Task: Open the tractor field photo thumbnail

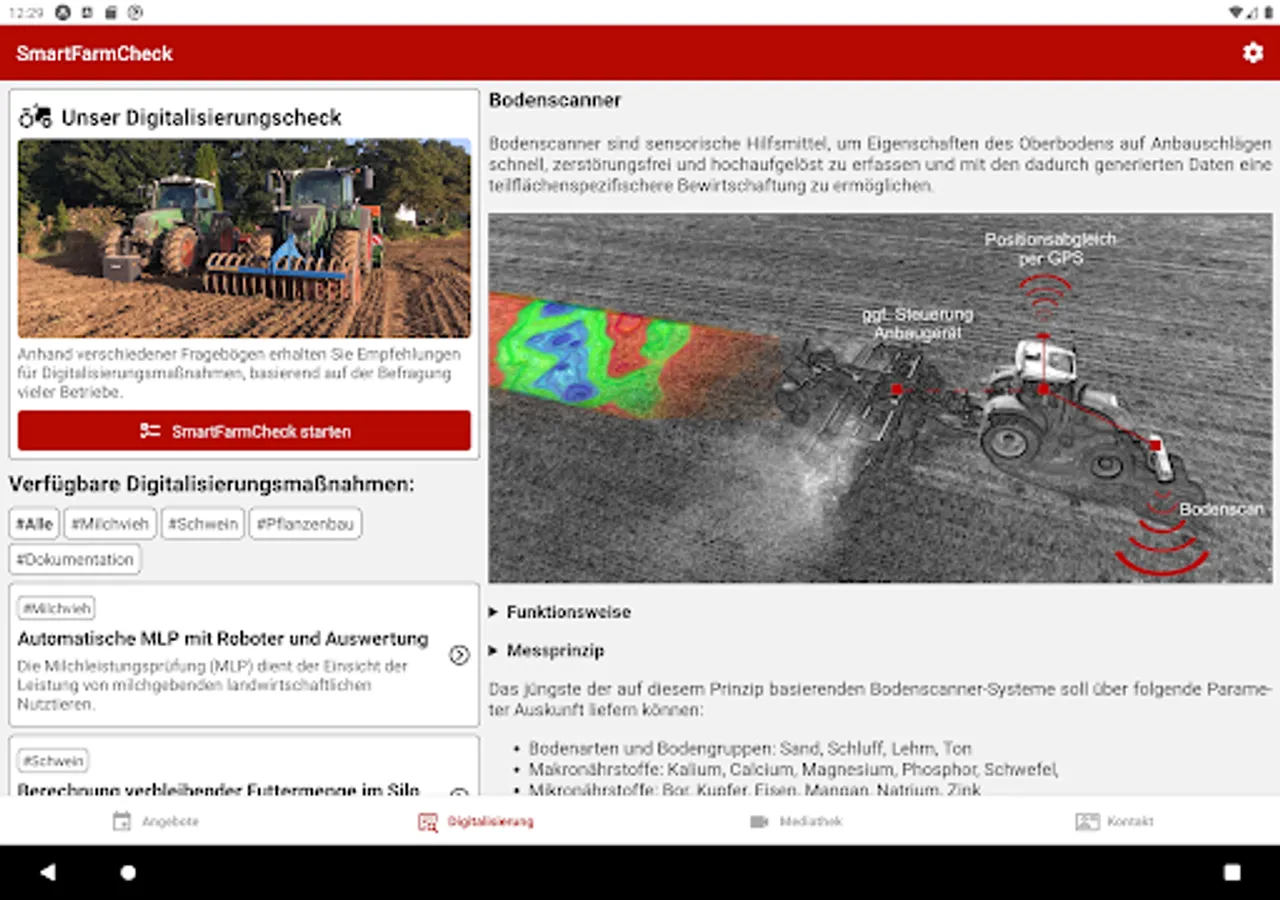Action: click(244, 238)
